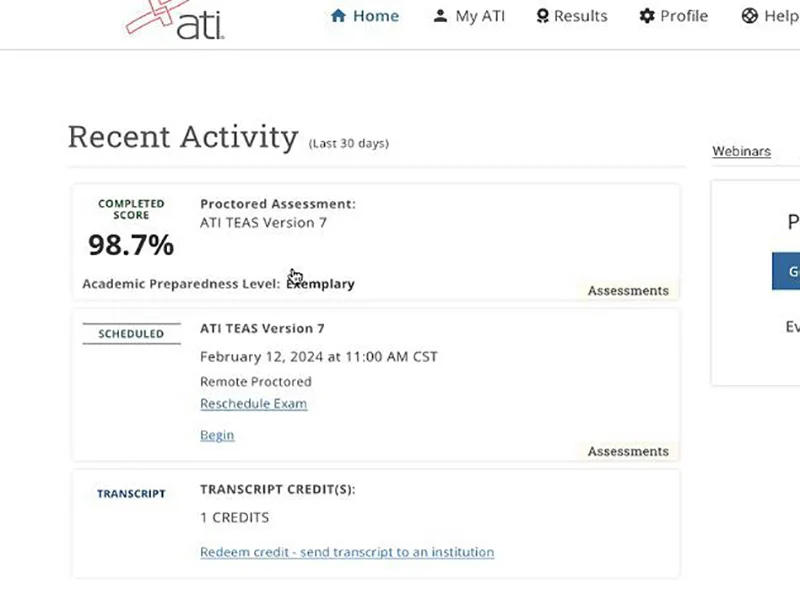Open the Webinars link

[x=741, y=151]
